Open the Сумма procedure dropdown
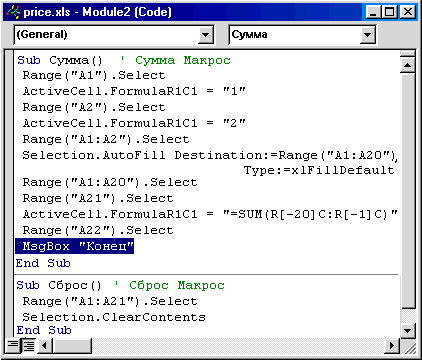 [x=368, y=35]
